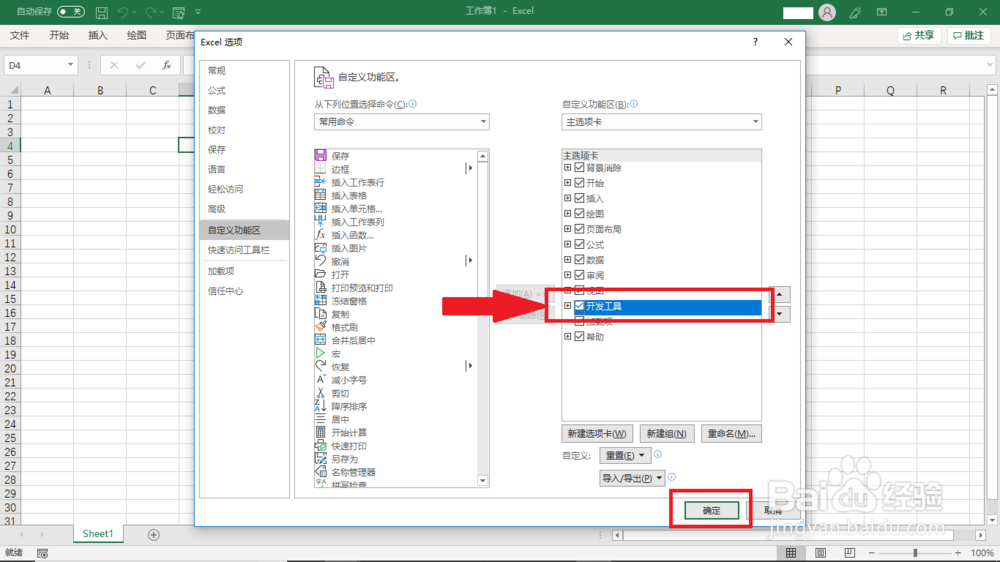Expand the 审阅 tree node
1000x562 pixels.
[568, 274]
